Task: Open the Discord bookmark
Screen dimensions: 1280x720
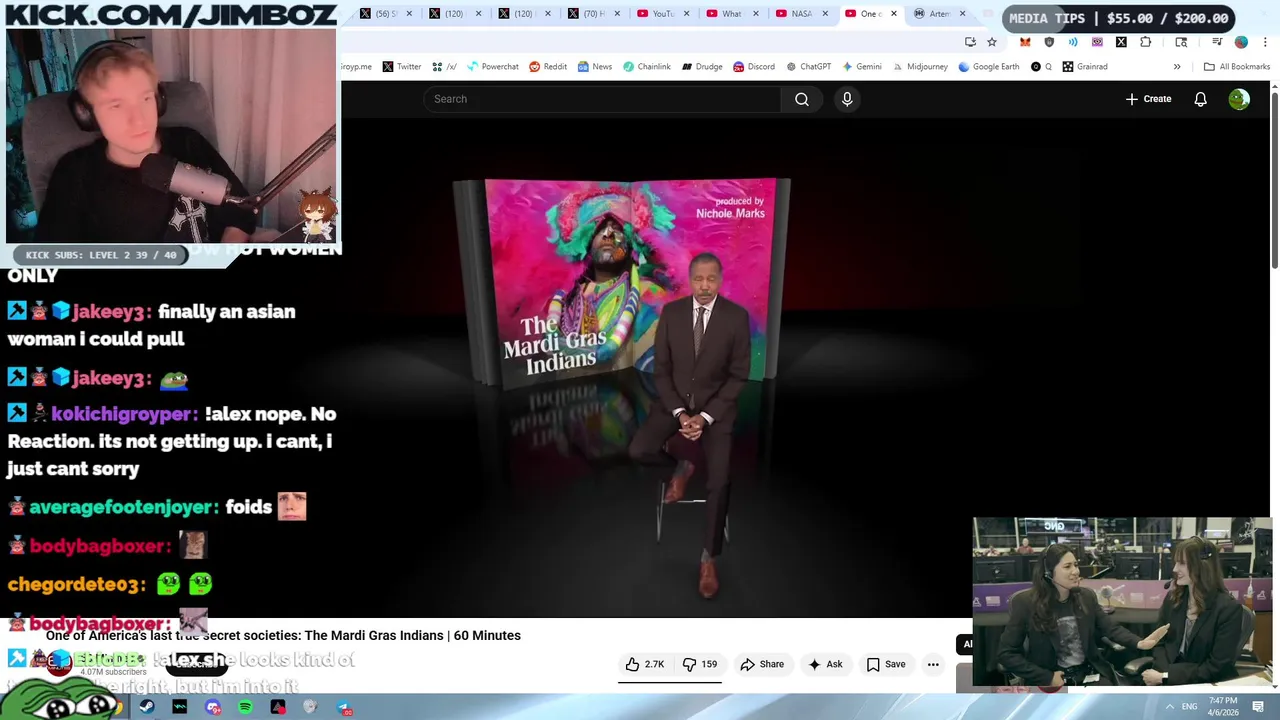Action: (x=754, y=67)
